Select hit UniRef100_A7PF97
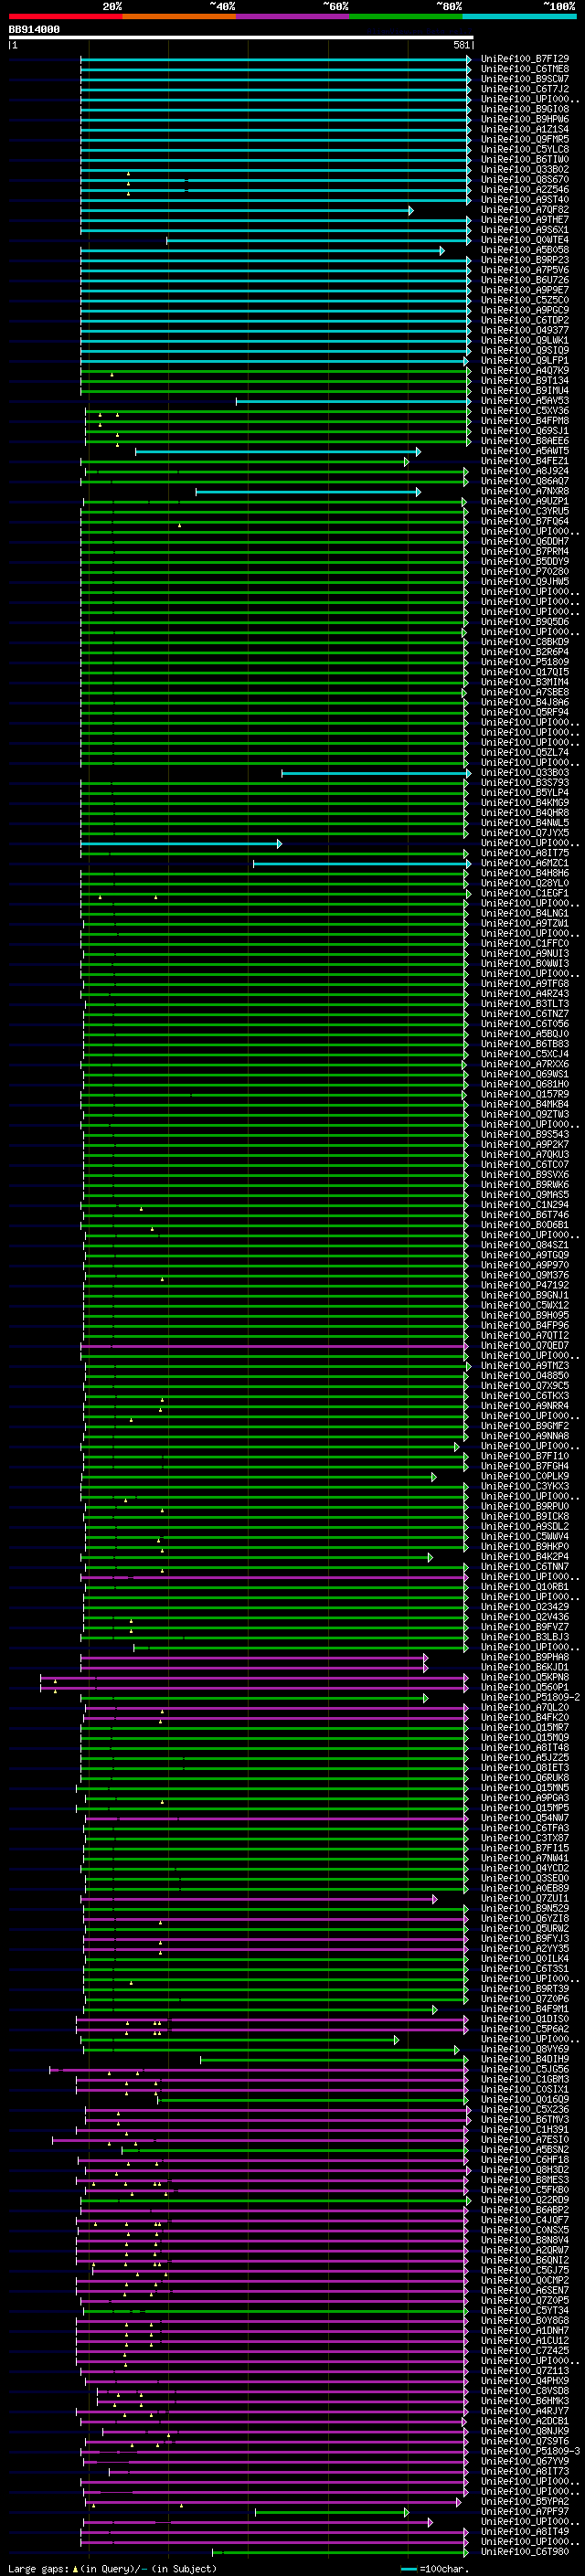 (525, 2511)
